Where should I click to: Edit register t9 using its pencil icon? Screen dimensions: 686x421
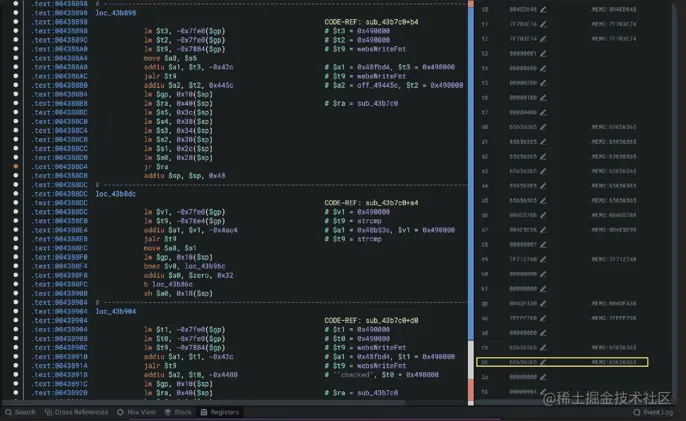[543, 259]
